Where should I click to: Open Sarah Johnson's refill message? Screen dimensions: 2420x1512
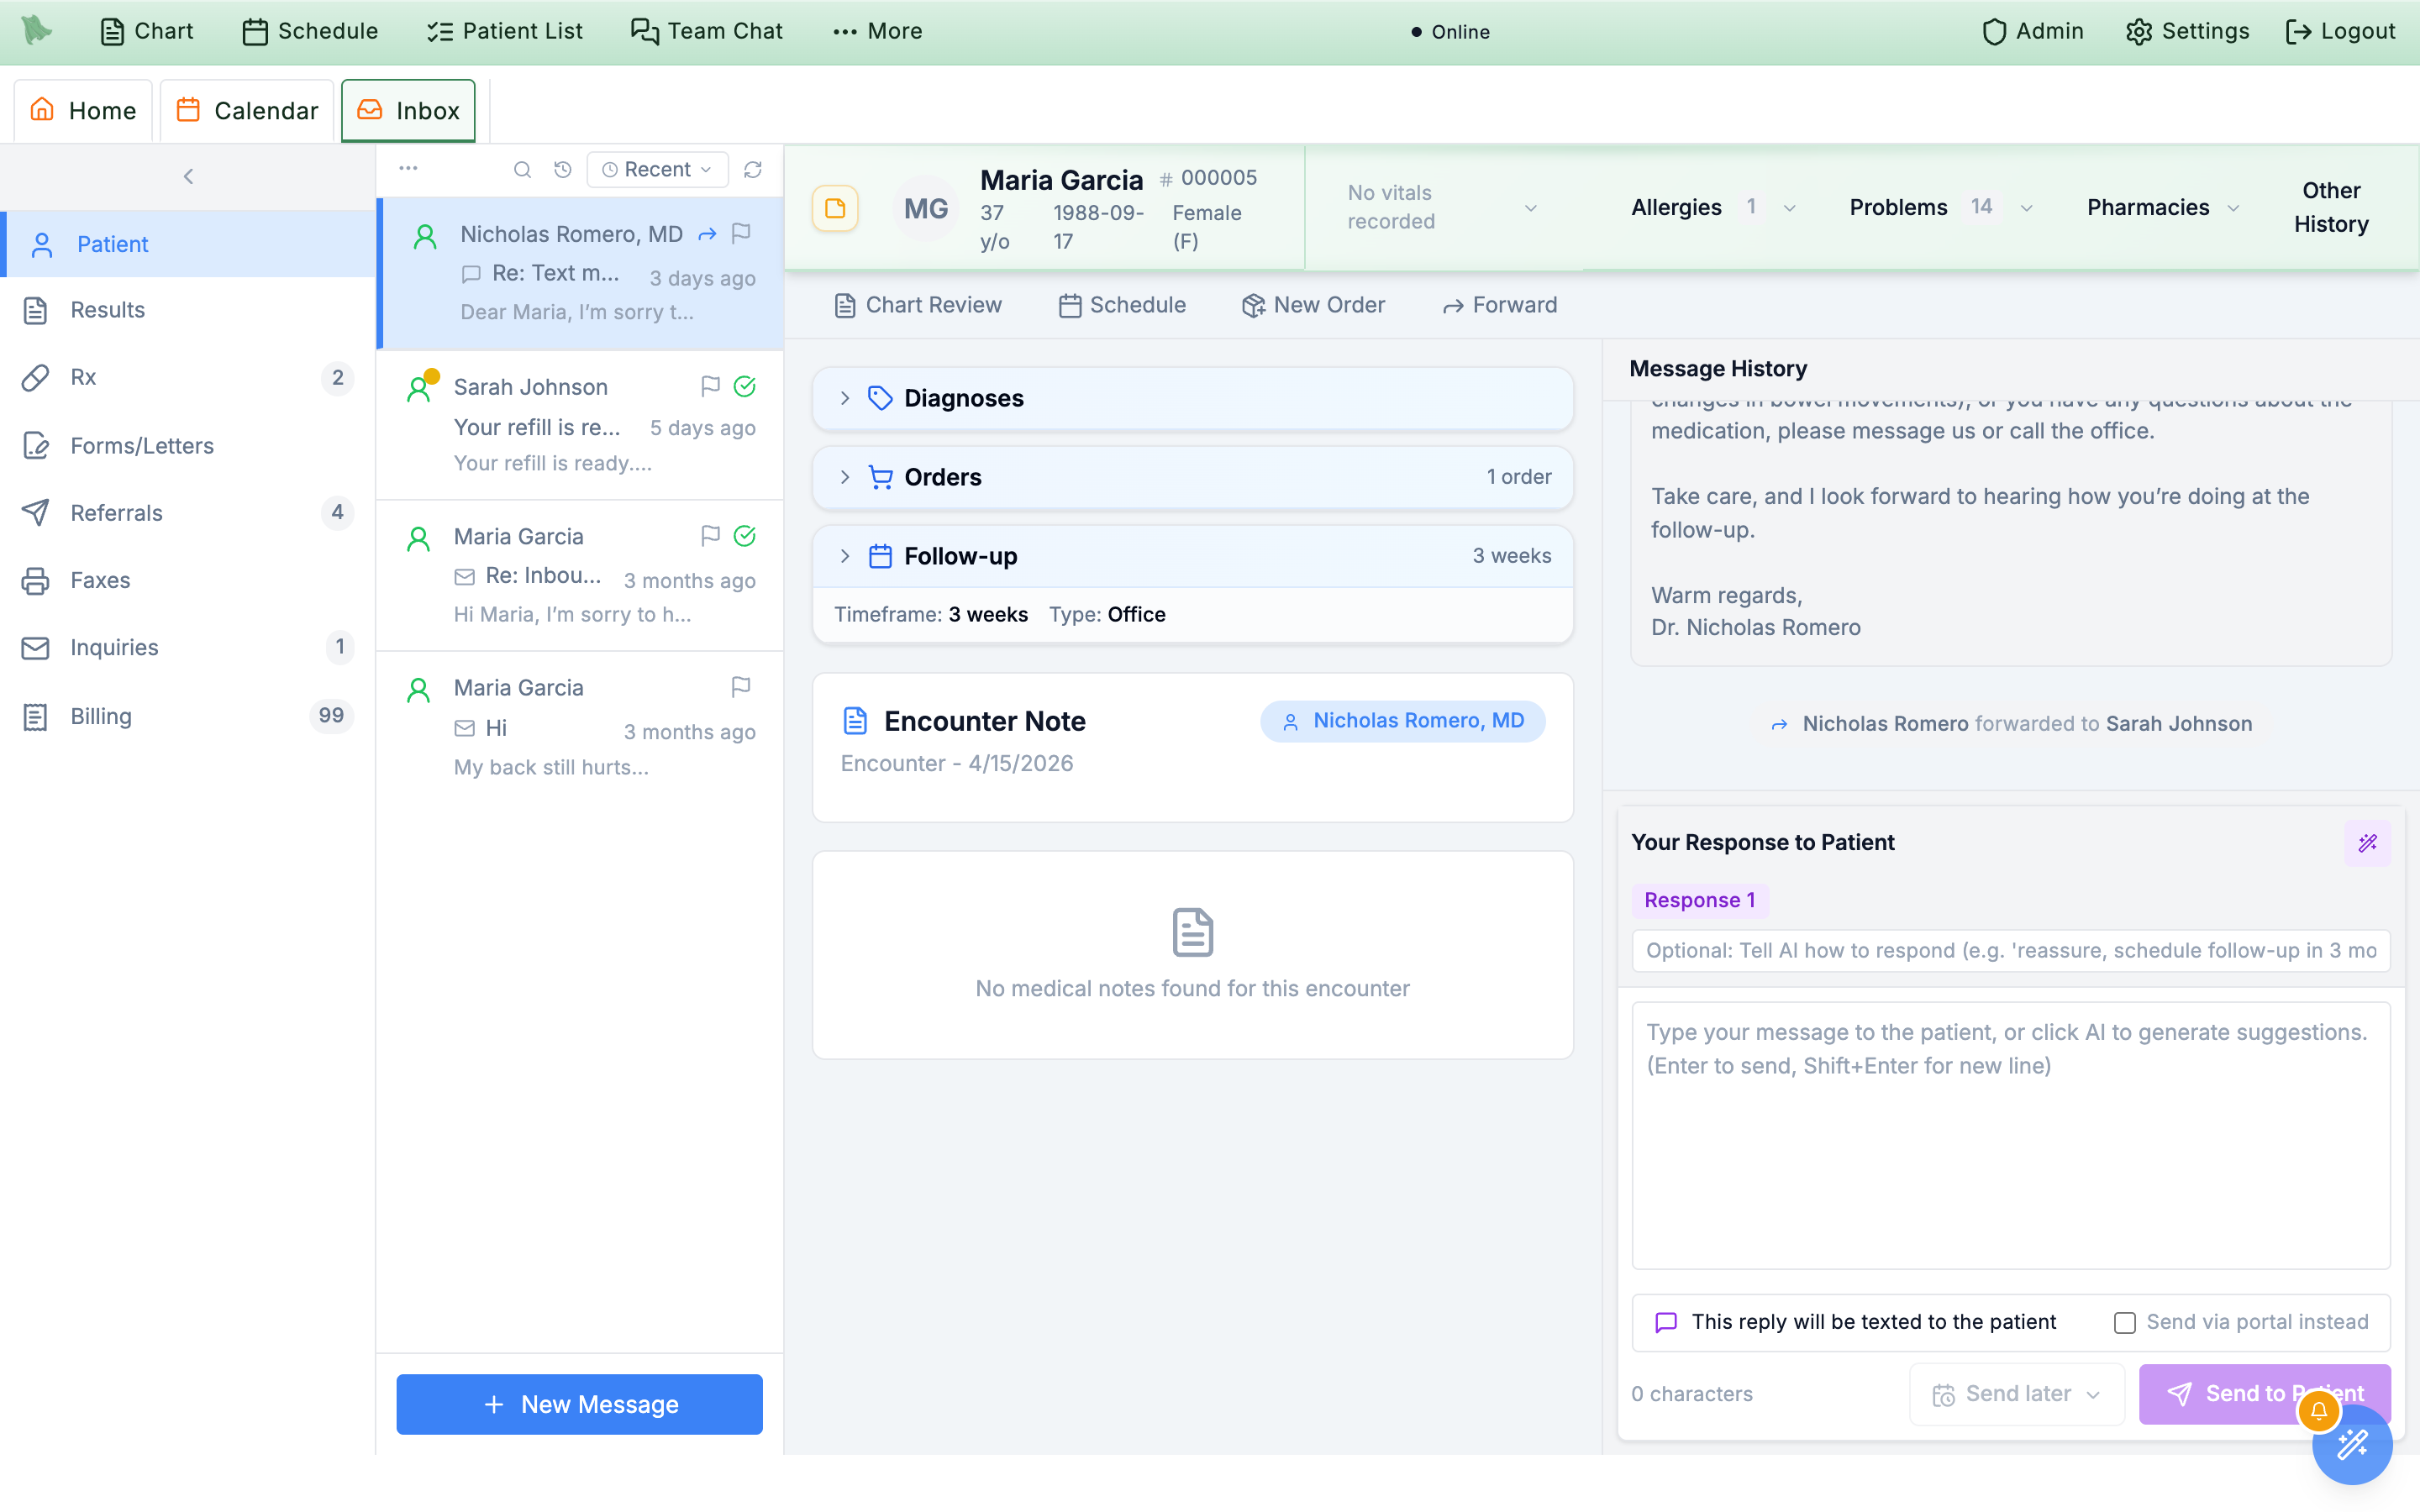coord(580,425)
